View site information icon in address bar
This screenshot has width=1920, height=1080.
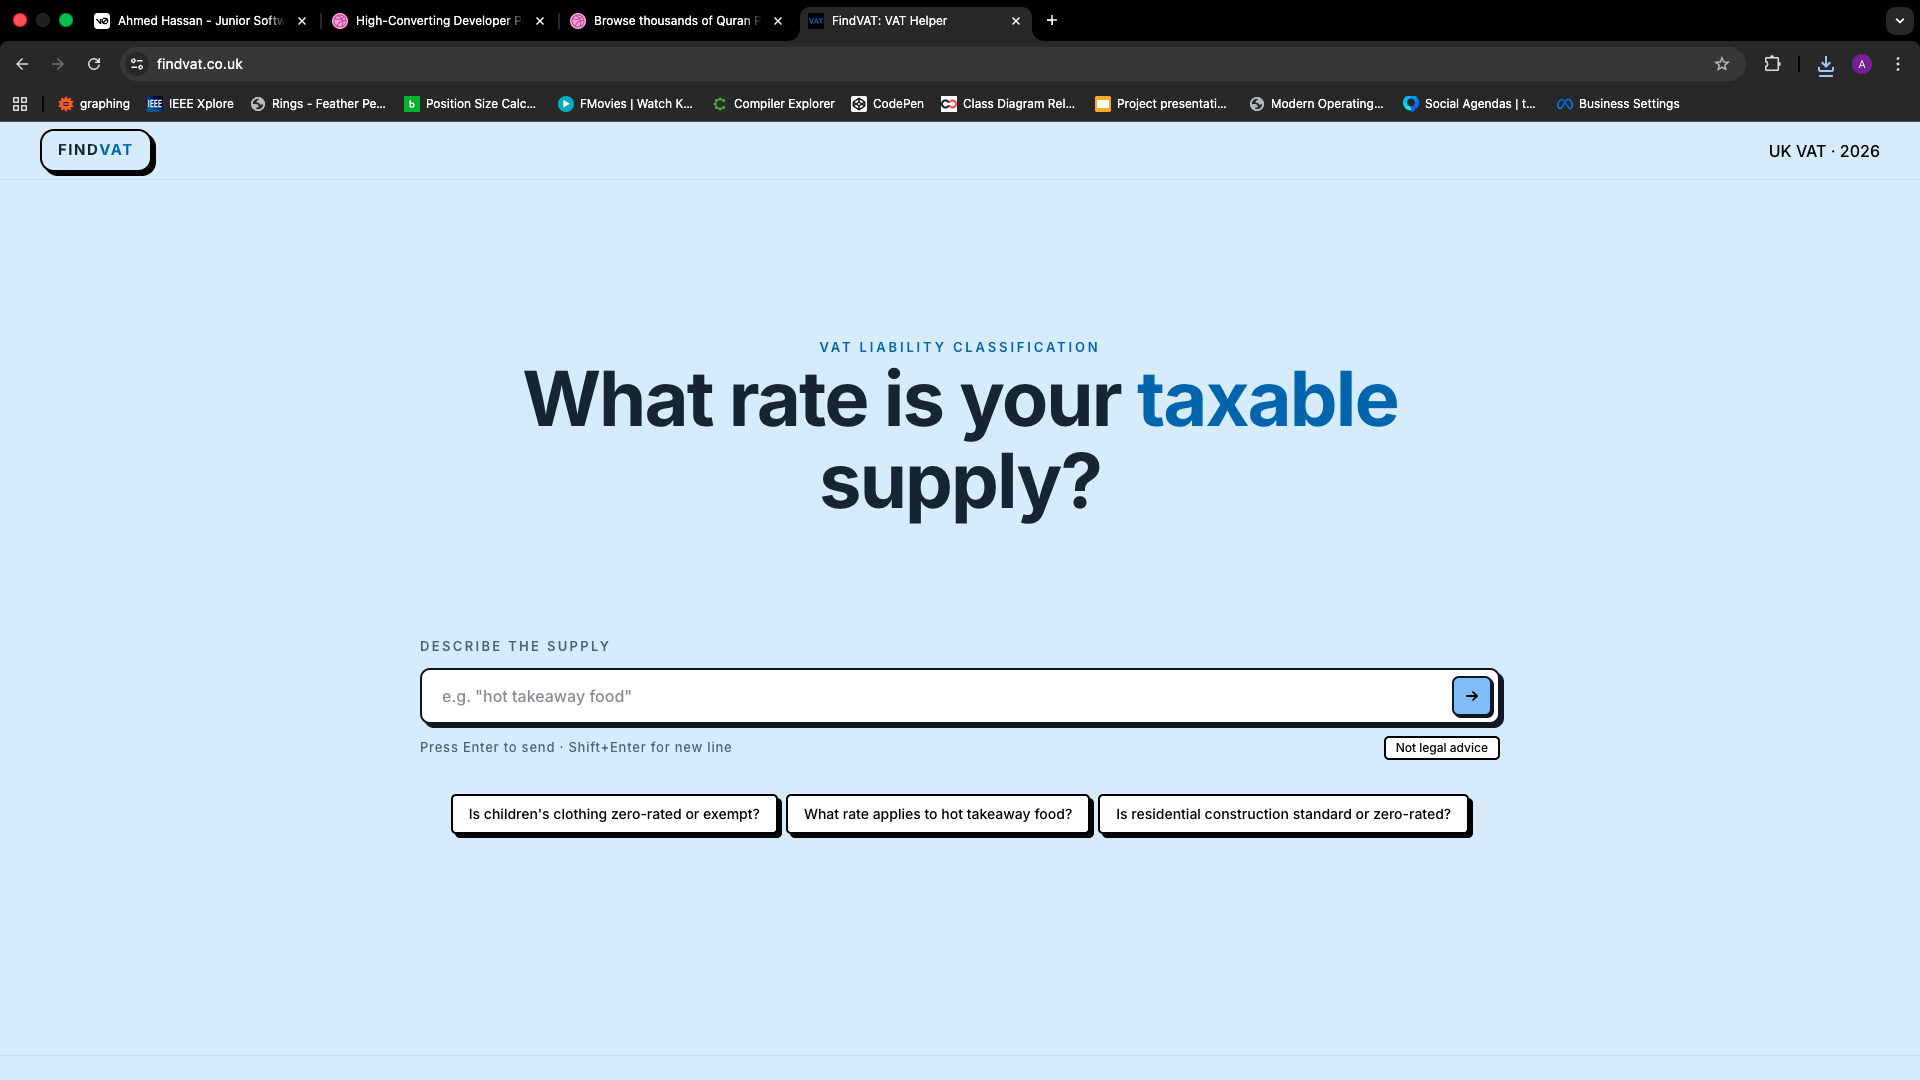[x=137, y=64]
